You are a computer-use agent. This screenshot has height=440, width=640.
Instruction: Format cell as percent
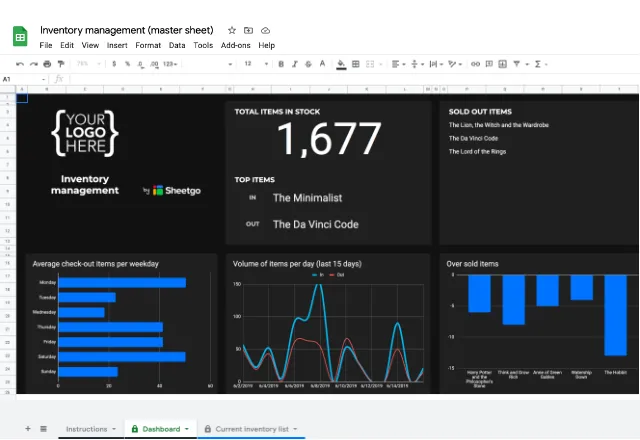tap(127, 64)
